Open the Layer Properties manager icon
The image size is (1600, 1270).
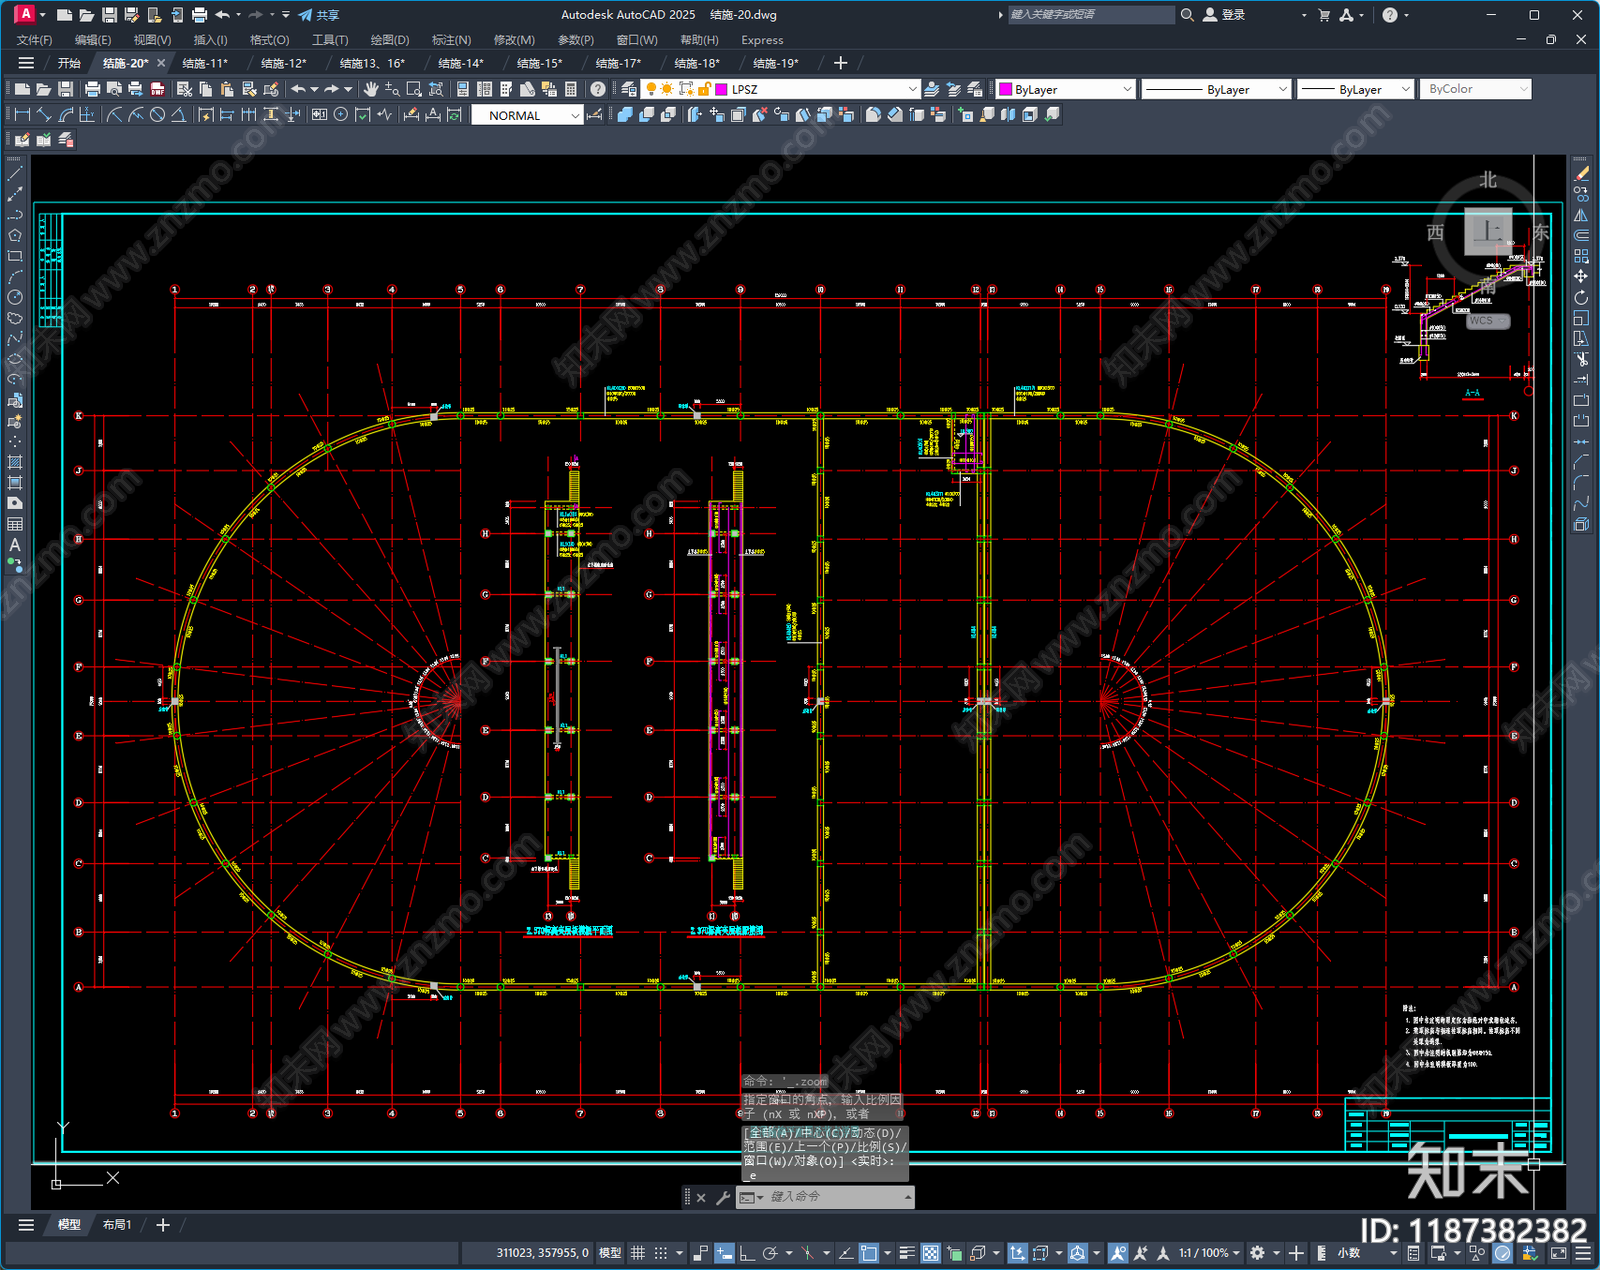point(629,89)
